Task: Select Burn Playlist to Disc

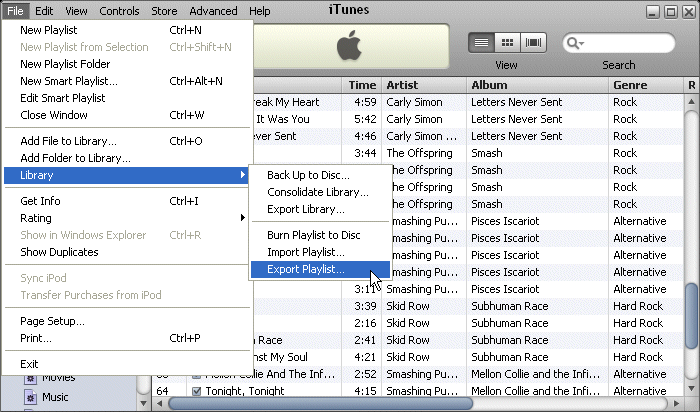Action: (320, 235)
